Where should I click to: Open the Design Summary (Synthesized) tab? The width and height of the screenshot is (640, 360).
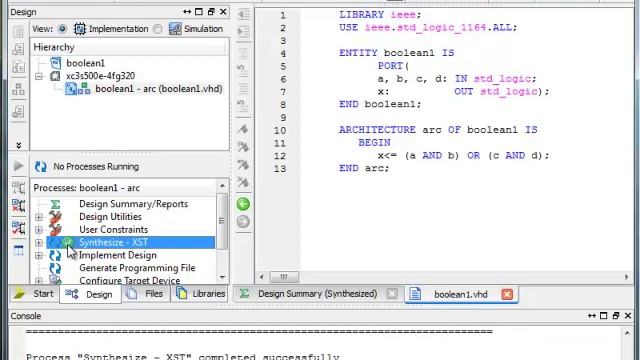[x=317, y=294]
